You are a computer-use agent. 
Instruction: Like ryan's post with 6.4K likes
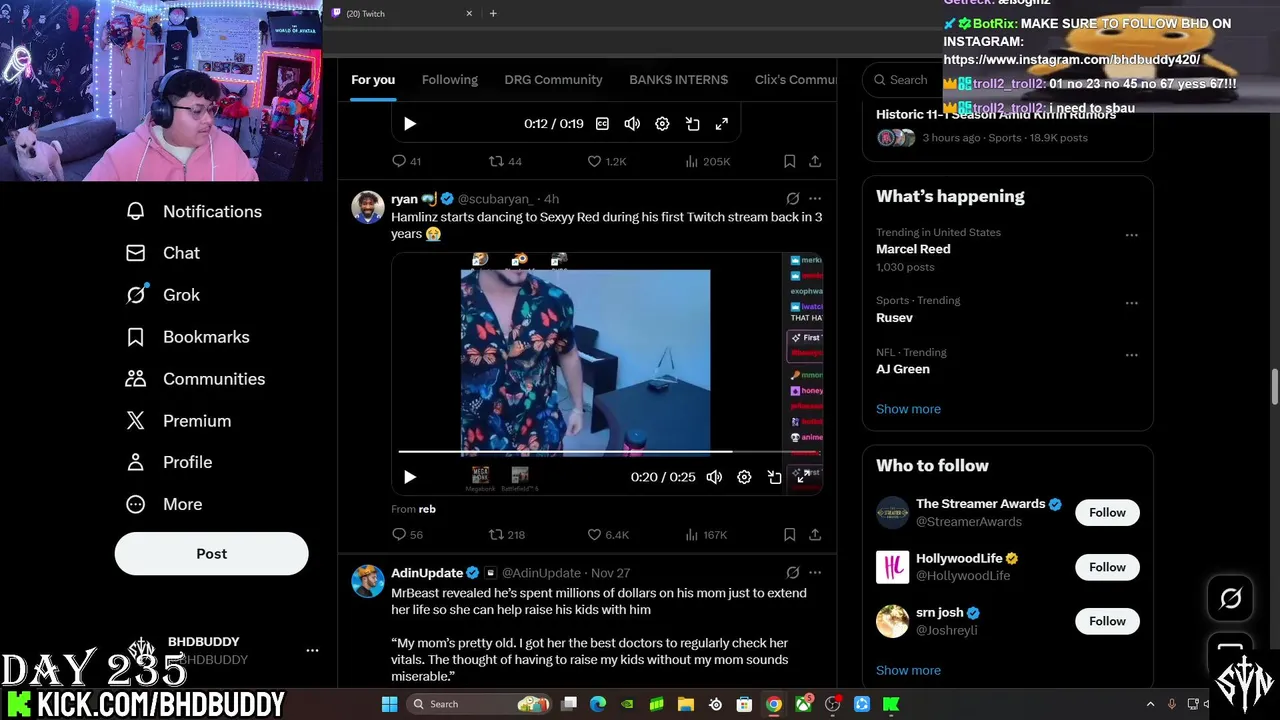click(x=607, y=535)
